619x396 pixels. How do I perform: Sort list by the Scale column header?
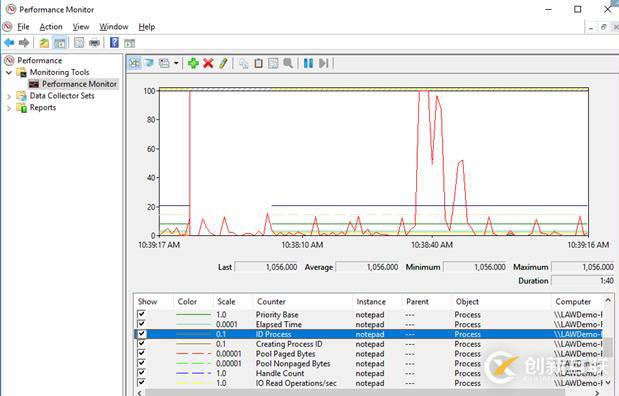pyautogui.click(x=233, y=302)
